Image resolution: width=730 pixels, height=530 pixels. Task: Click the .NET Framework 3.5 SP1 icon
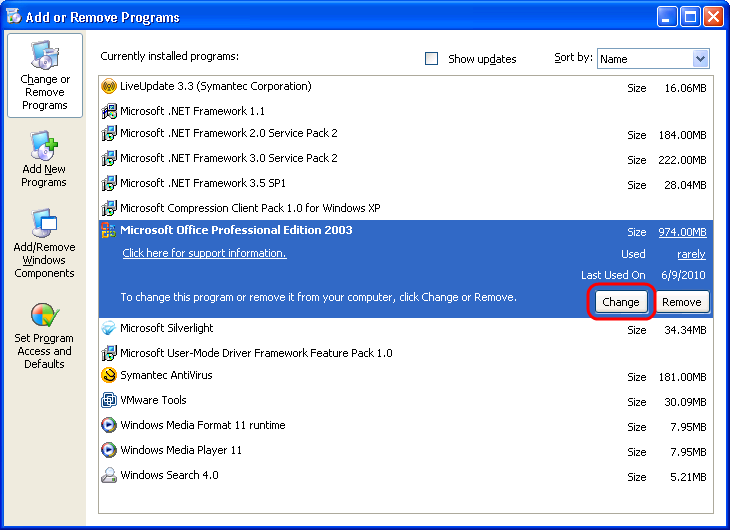tap(109, 183)
